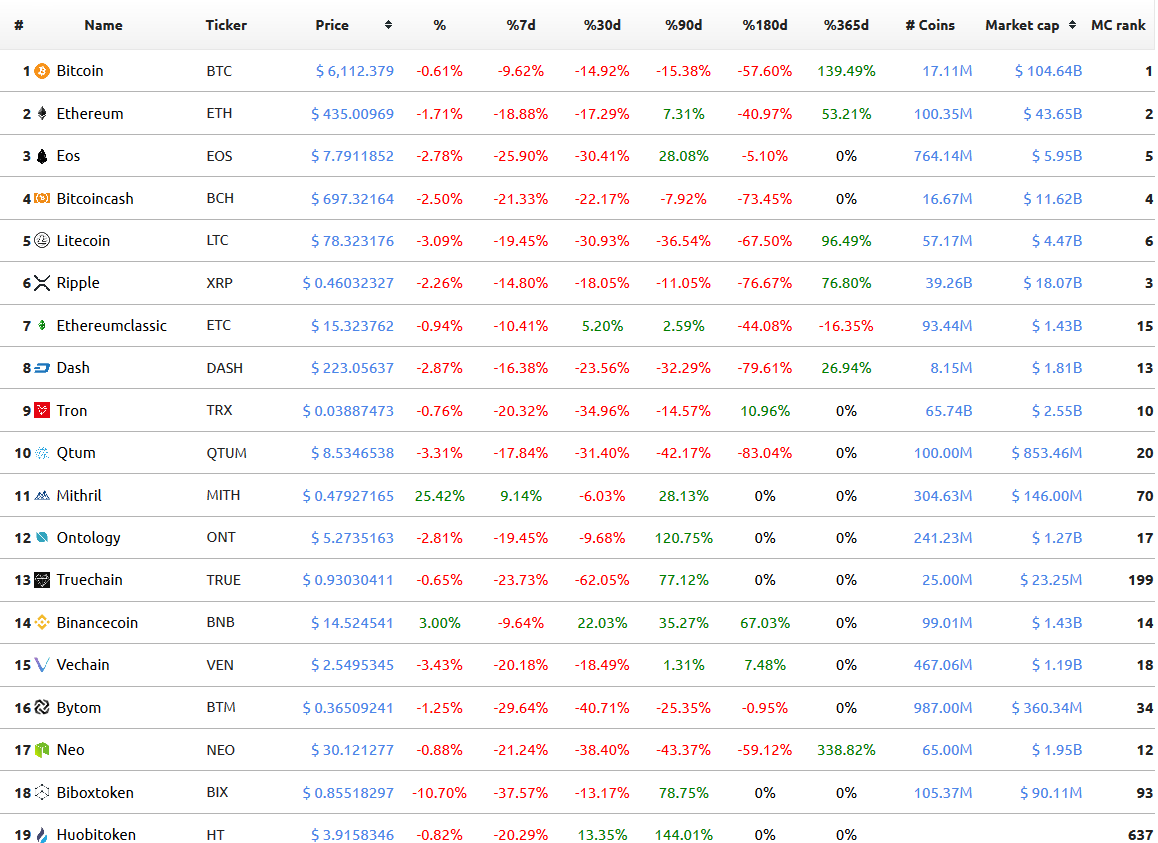
Task: Select the MC rank column header
Action: coord(1118,25)
